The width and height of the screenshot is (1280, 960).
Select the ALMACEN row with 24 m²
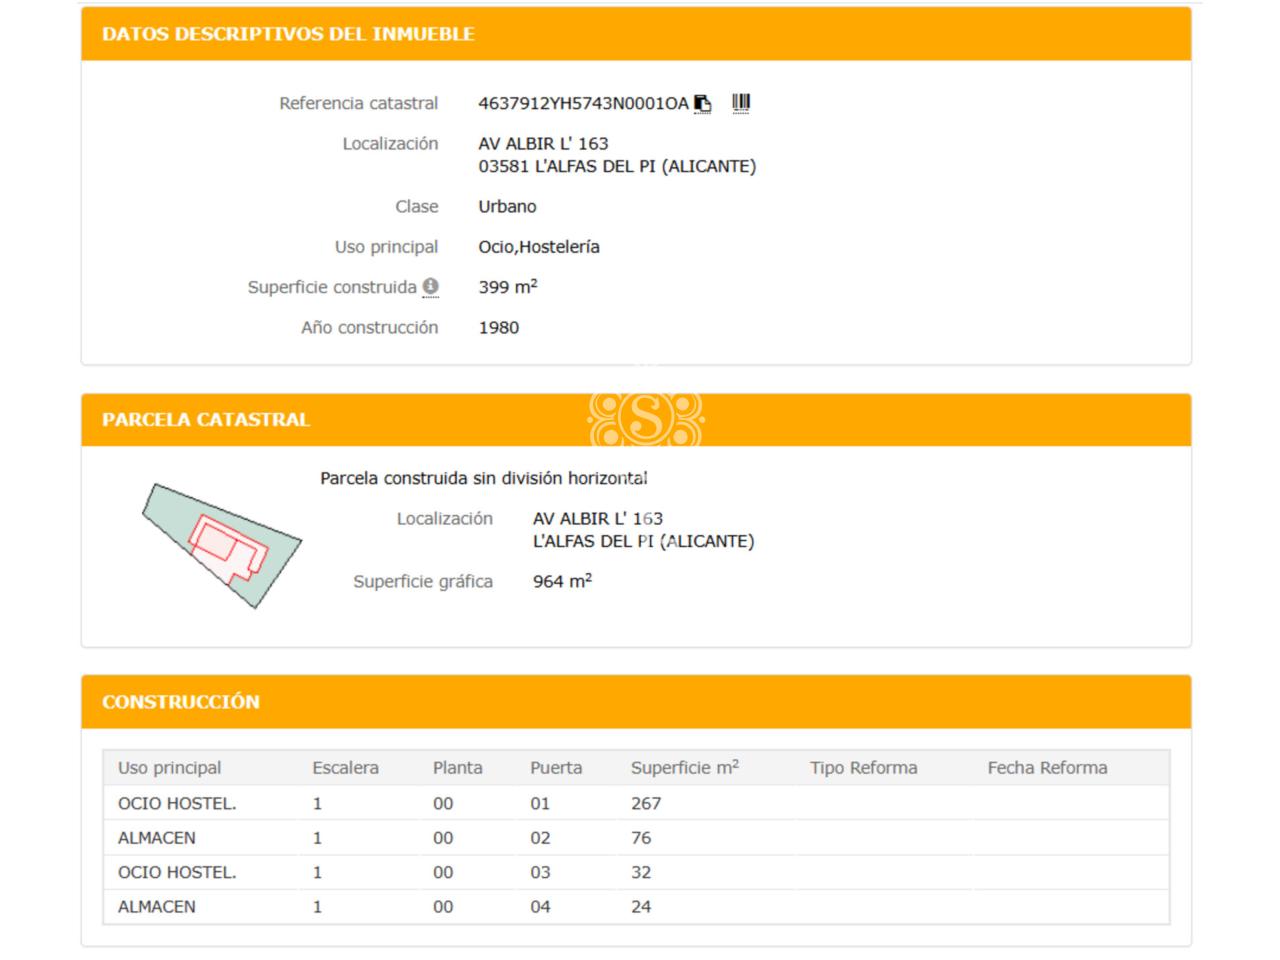[x=157, y=907]
